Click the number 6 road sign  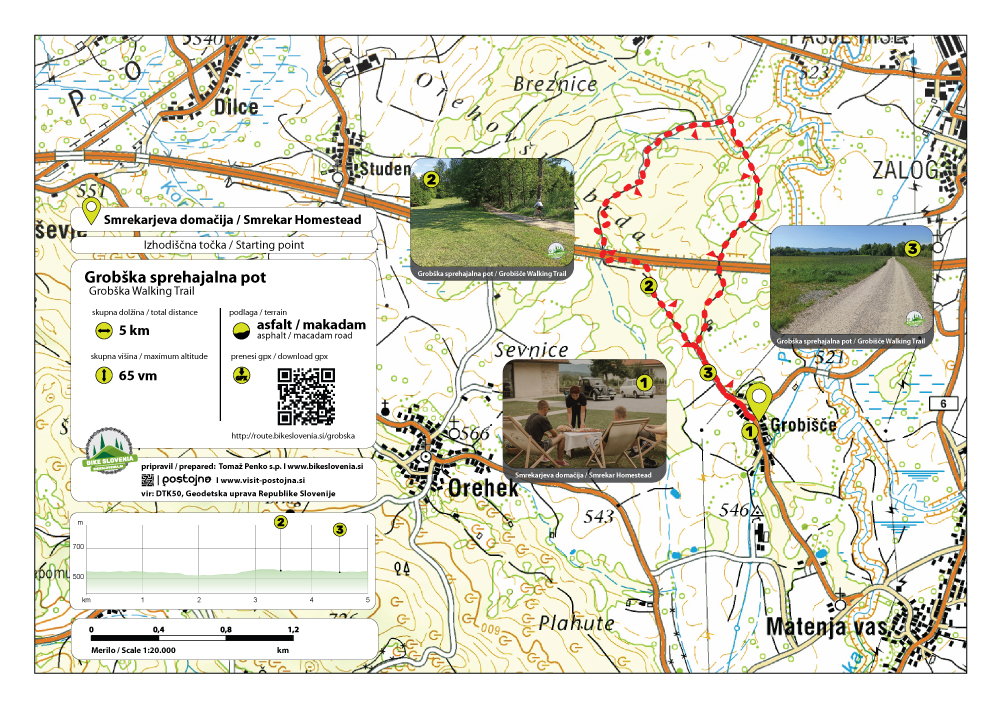[x=942, y=403]
